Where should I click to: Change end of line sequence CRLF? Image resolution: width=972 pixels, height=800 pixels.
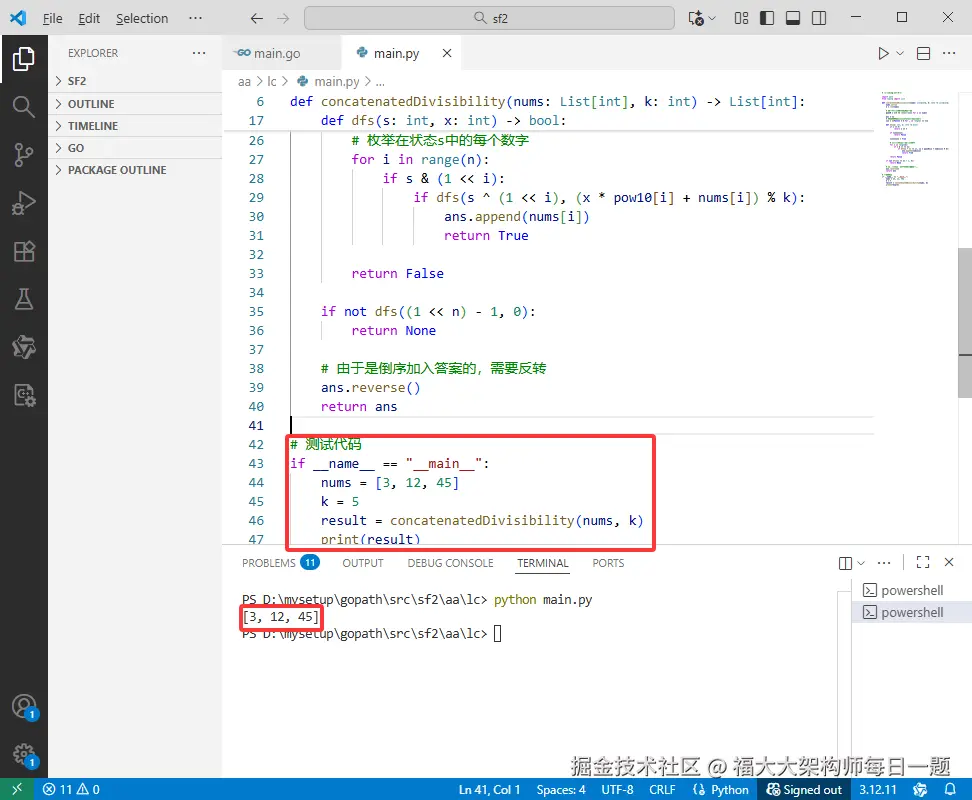click(x=662, y=789)
